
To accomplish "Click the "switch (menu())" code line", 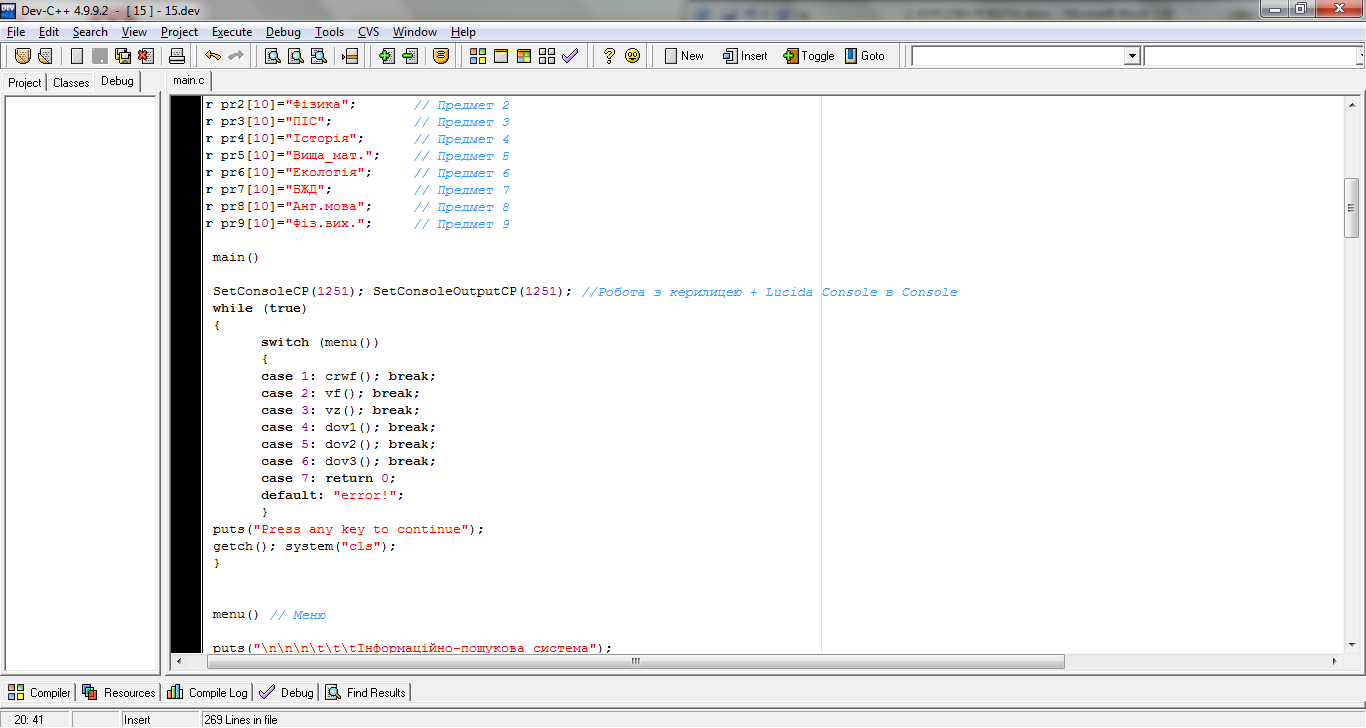I will click(x=320, y=342).
